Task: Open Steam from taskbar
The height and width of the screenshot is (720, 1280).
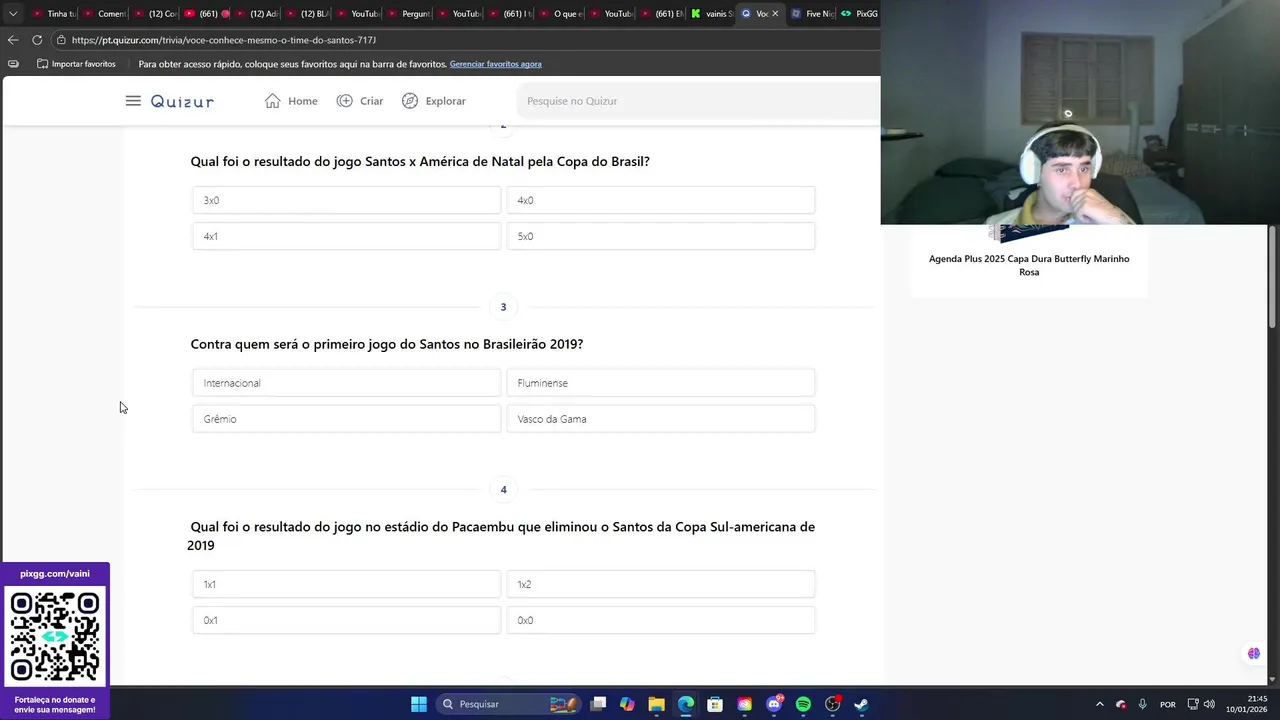Action: (861, 704)
